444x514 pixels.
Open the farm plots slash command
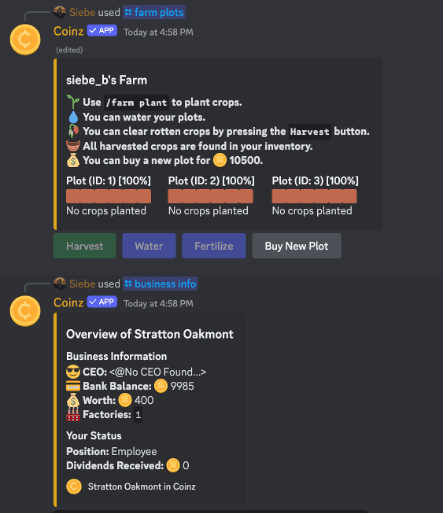(x=154, y=12)
